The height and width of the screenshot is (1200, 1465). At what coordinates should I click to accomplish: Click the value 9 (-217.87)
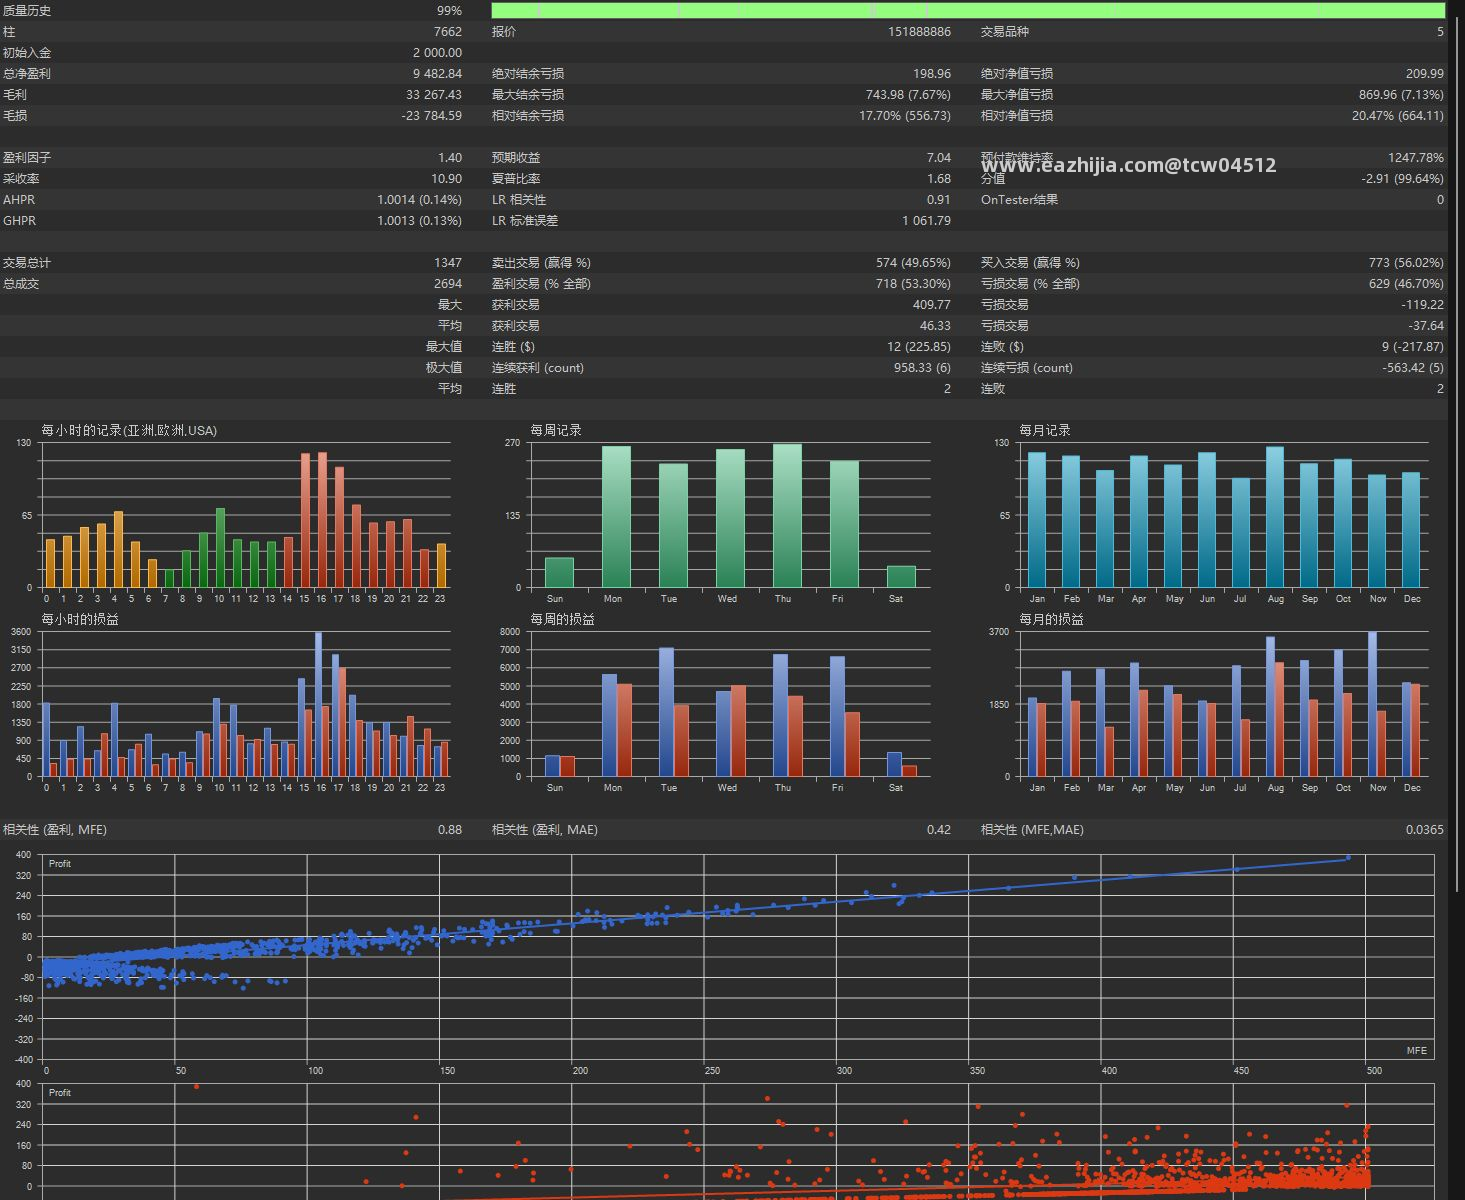(1413, 347)
